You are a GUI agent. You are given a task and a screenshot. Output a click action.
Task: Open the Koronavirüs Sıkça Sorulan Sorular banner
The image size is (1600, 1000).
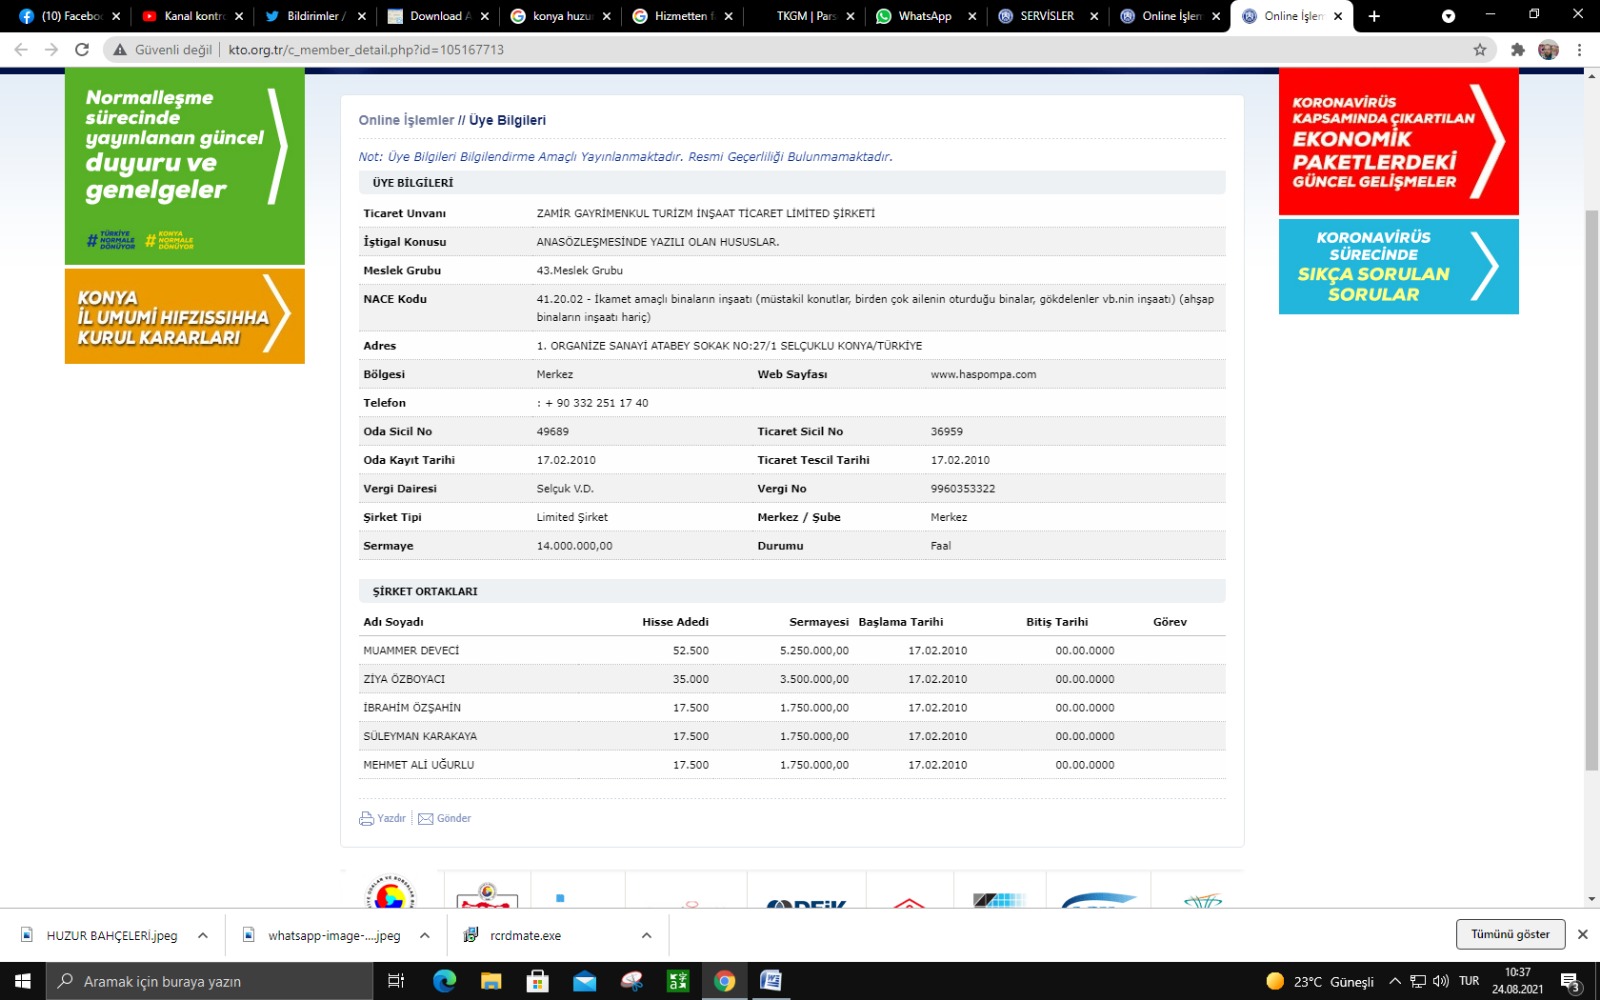click(1398, 266)
